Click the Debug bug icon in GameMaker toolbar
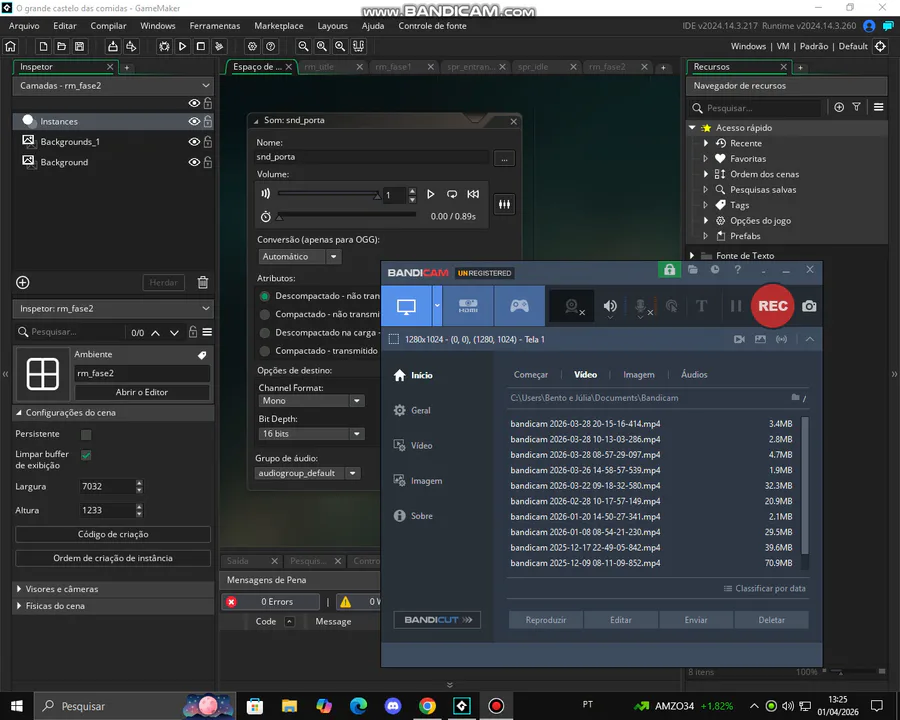 (x=164, y=47)
